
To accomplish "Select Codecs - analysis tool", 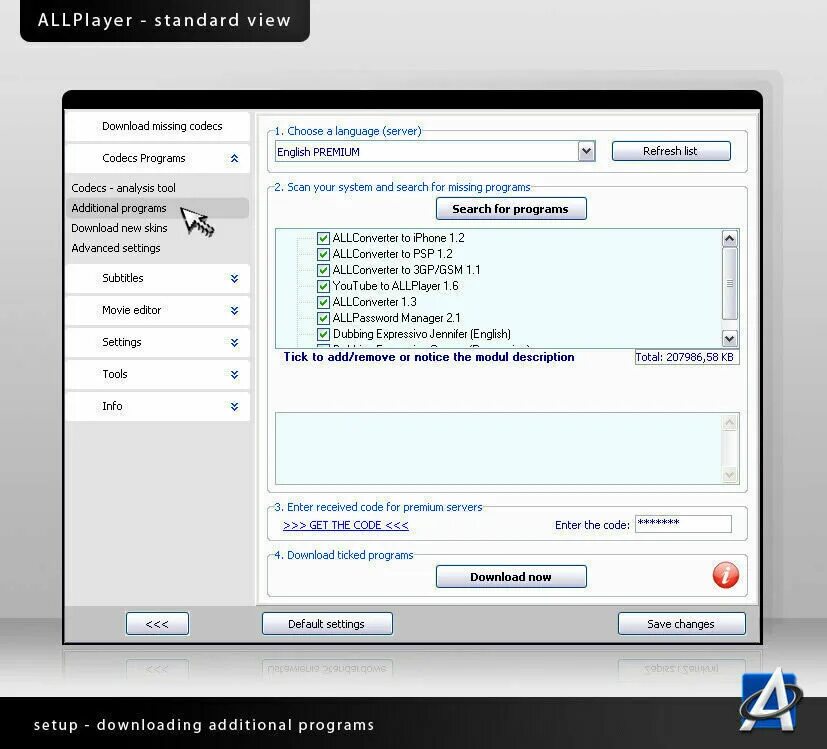I will coord(123,188).
